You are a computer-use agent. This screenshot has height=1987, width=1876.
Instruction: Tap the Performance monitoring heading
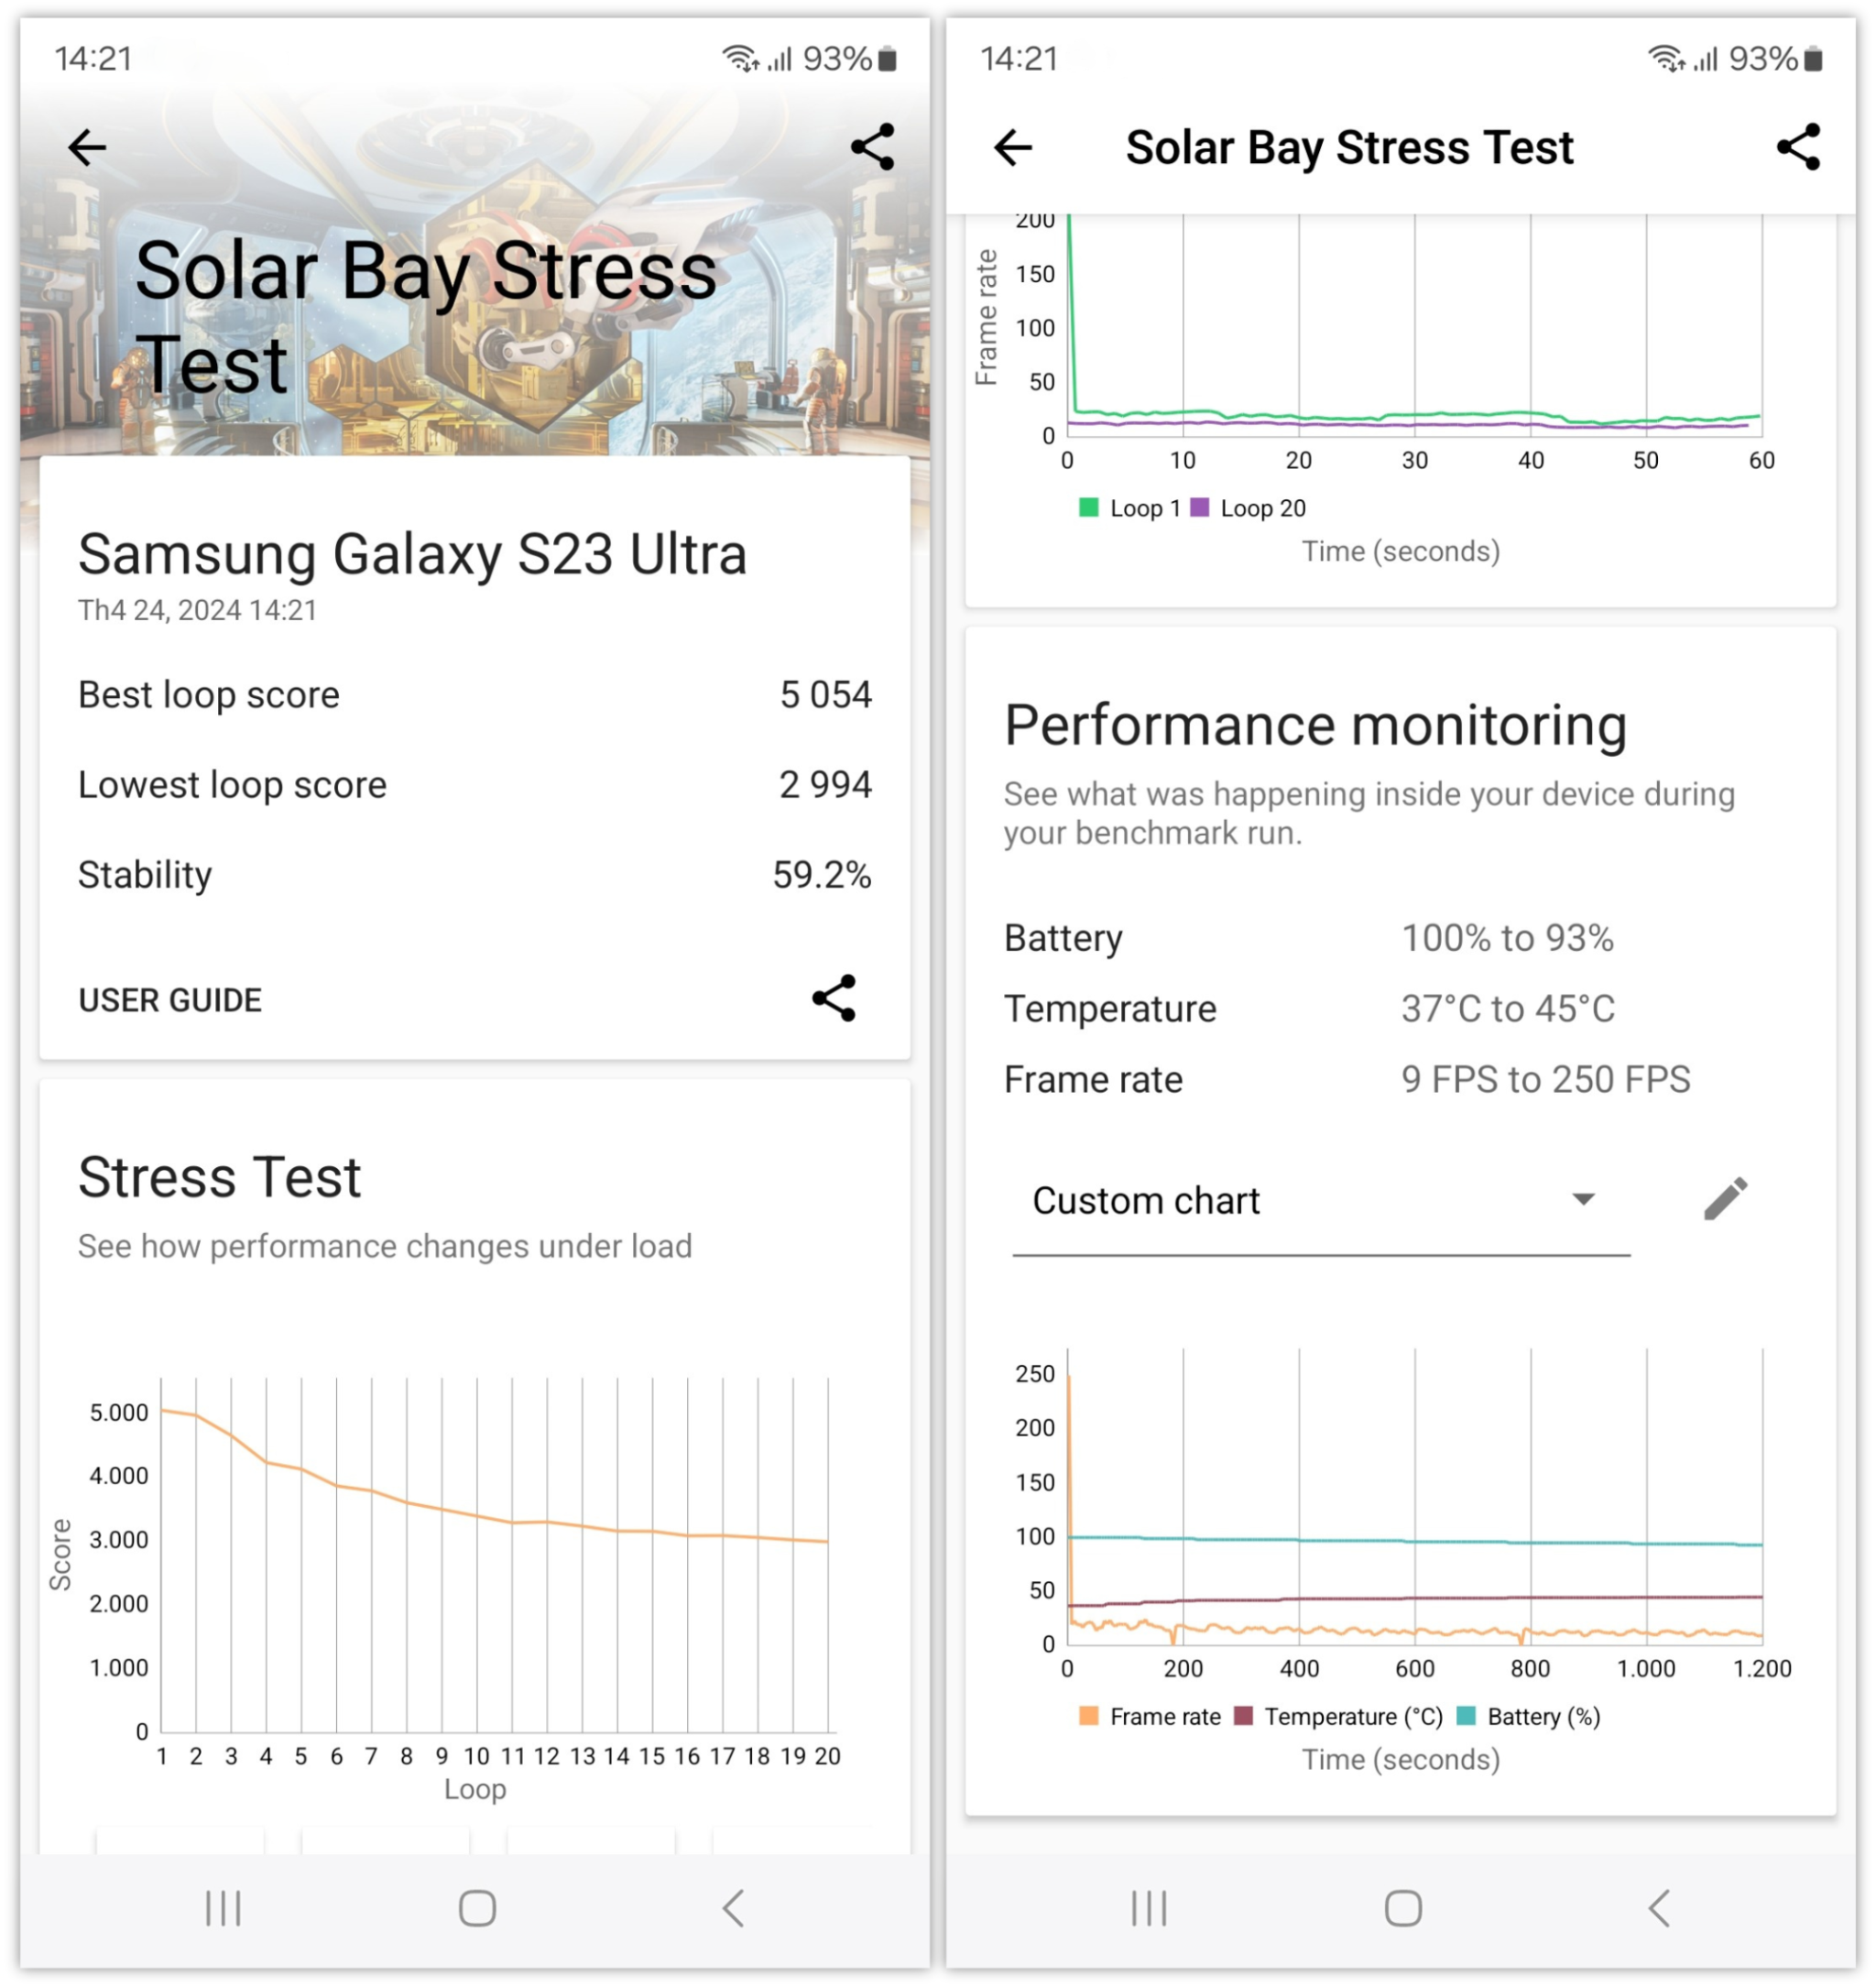coord(1315,726)
